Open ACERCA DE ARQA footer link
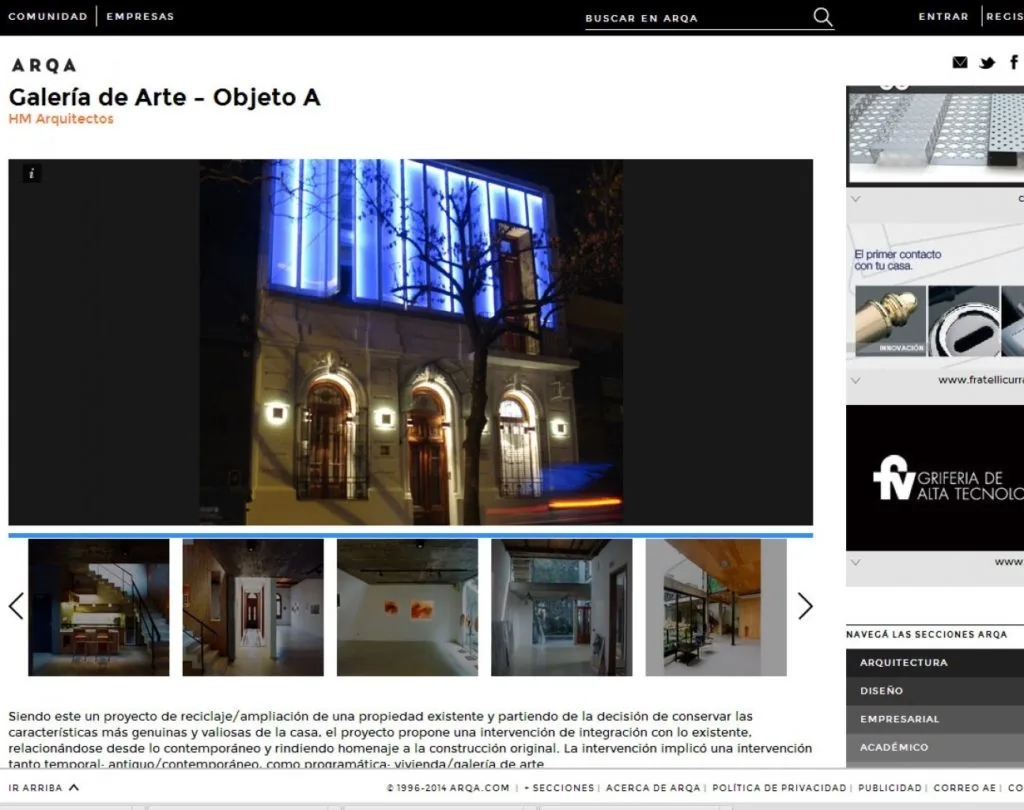 point(652,788)
